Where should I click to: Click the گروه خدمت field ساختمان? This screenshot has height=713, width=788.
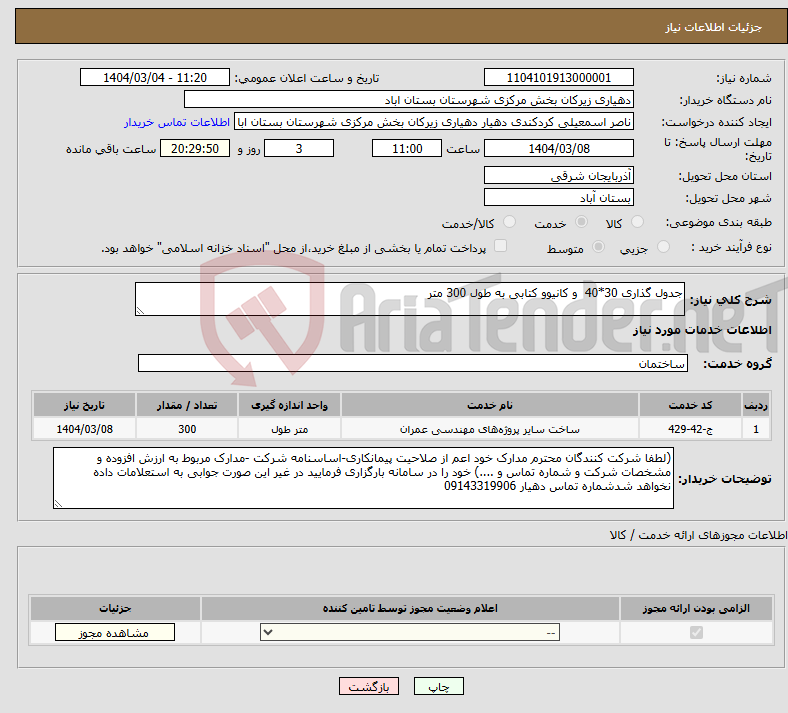pyautogui.click(x=413, y=363)
